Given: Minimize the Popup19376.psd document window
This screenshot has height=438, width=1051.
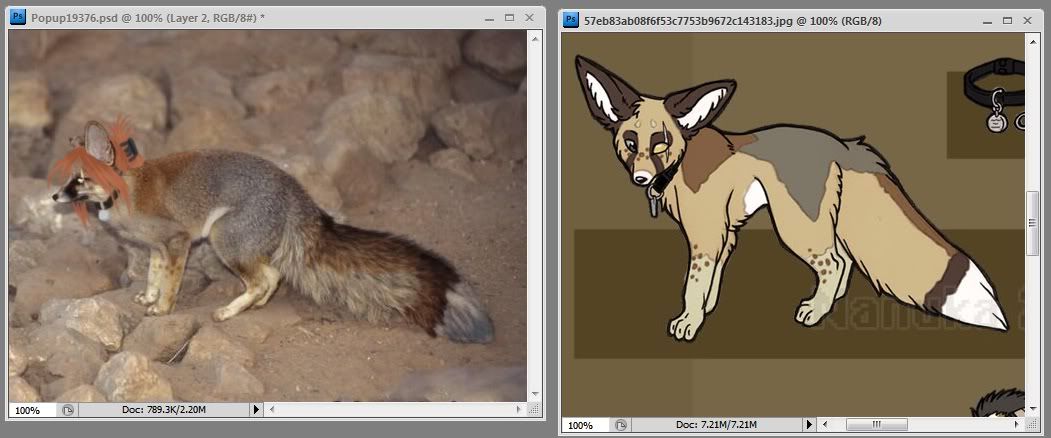Looking at the screenshot, I should tap(488, 18).
